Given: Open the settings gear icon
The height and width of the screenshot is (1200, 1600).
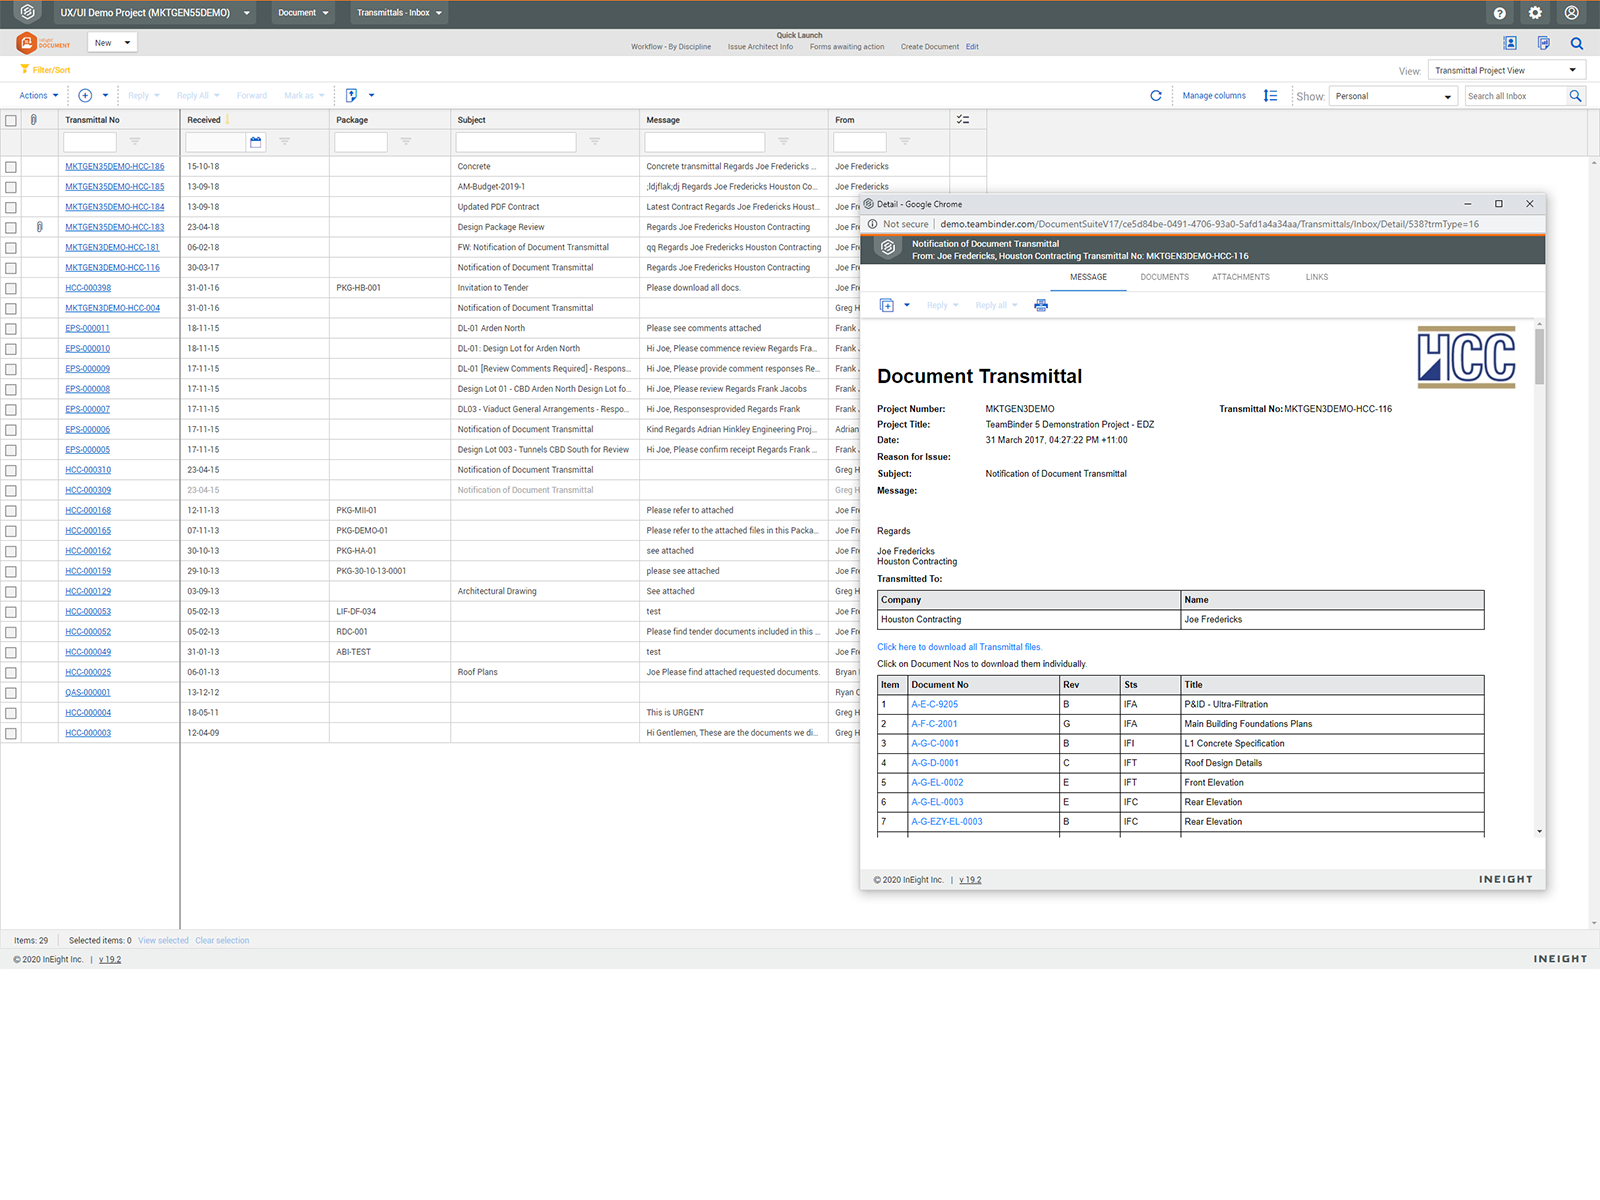Looking at the screenshot, I should pos(1535,13).
